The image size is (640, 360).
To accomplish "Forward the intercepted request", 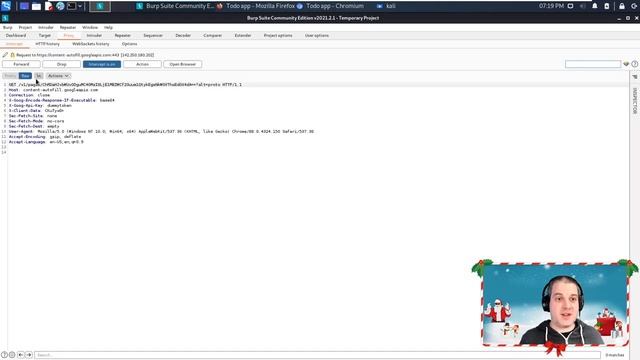I will 21,64.
